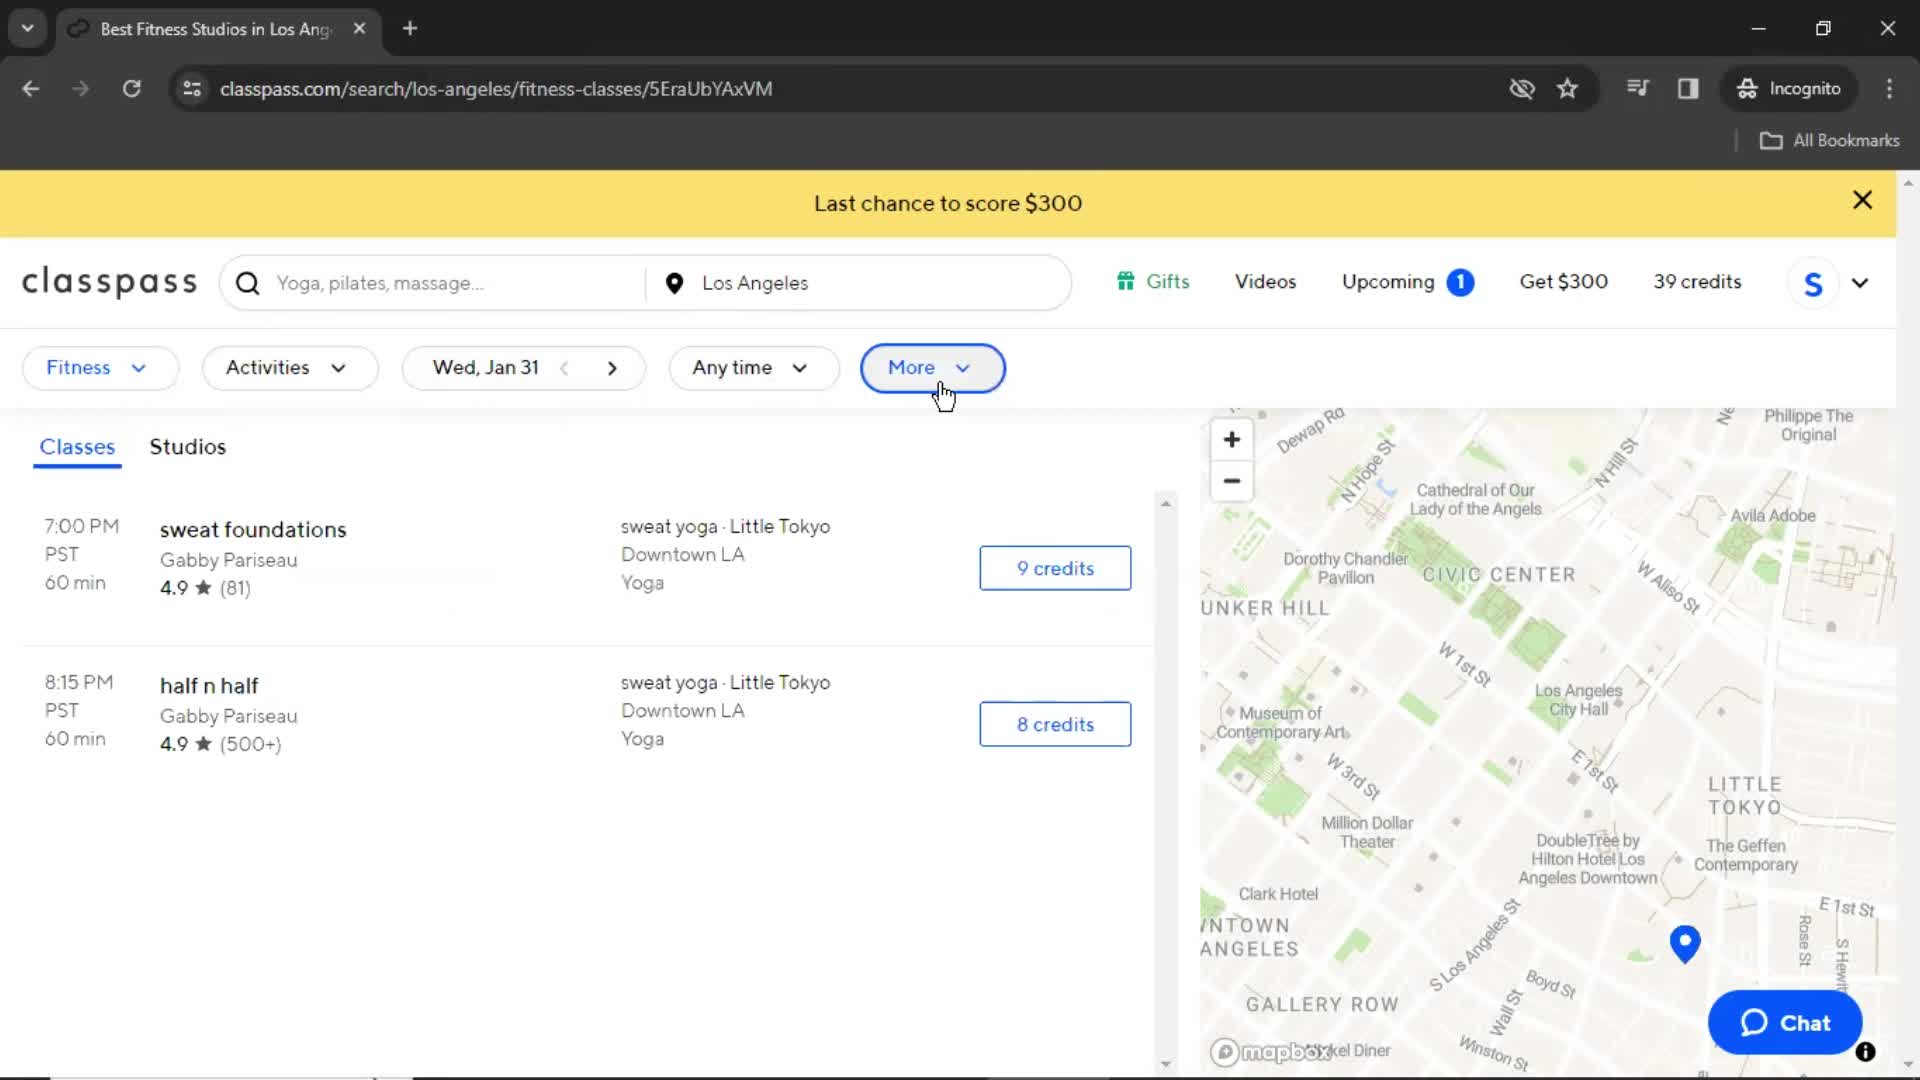The height and width of the screenshot is (1080, 1920).
Task: Open the Incognito profile indicator
Action: point(1789,88)
